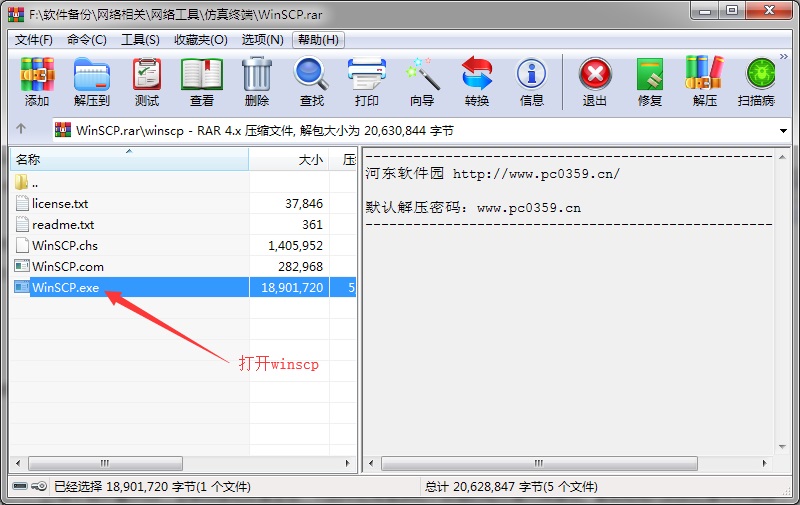Click the 测试 (Test) toolbar icon
Viewport: 800px width, 505px height.
coord(147,75)
